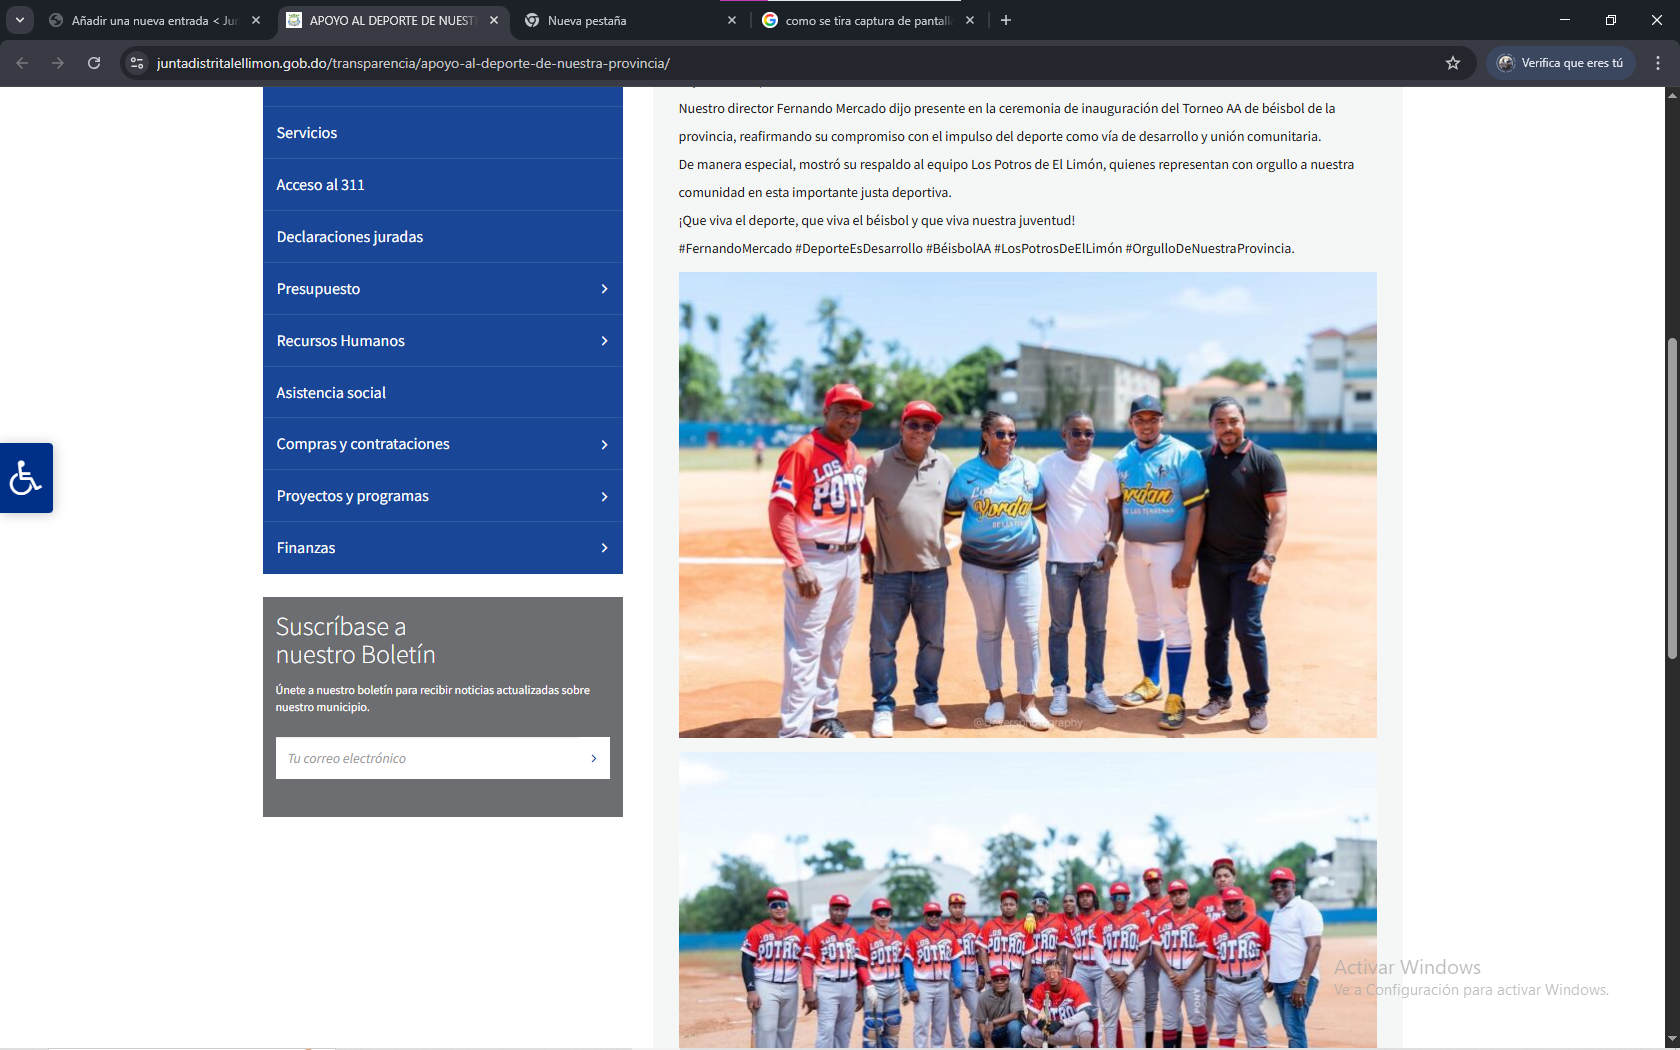Expand the Finanzas submenu
This screenshot has width=1680, height=1050.
[604, 548]
